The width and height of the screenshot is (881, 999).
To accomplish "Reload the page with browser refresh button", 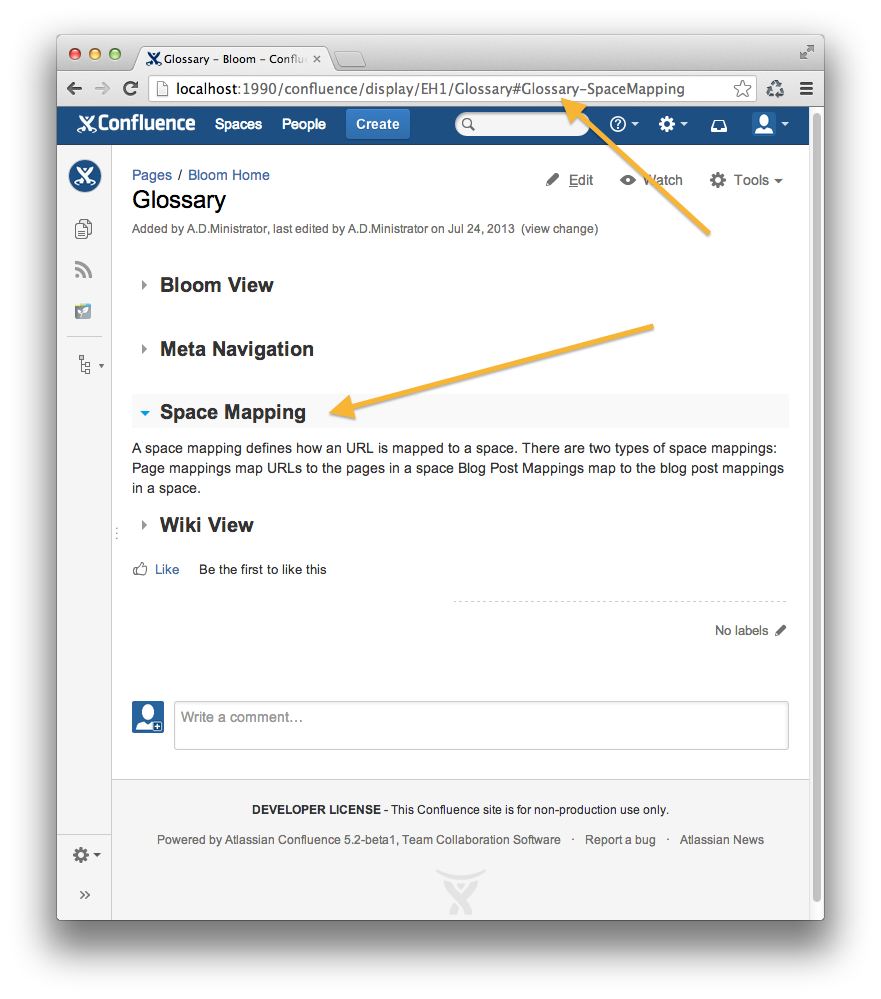I will [130, 89].
